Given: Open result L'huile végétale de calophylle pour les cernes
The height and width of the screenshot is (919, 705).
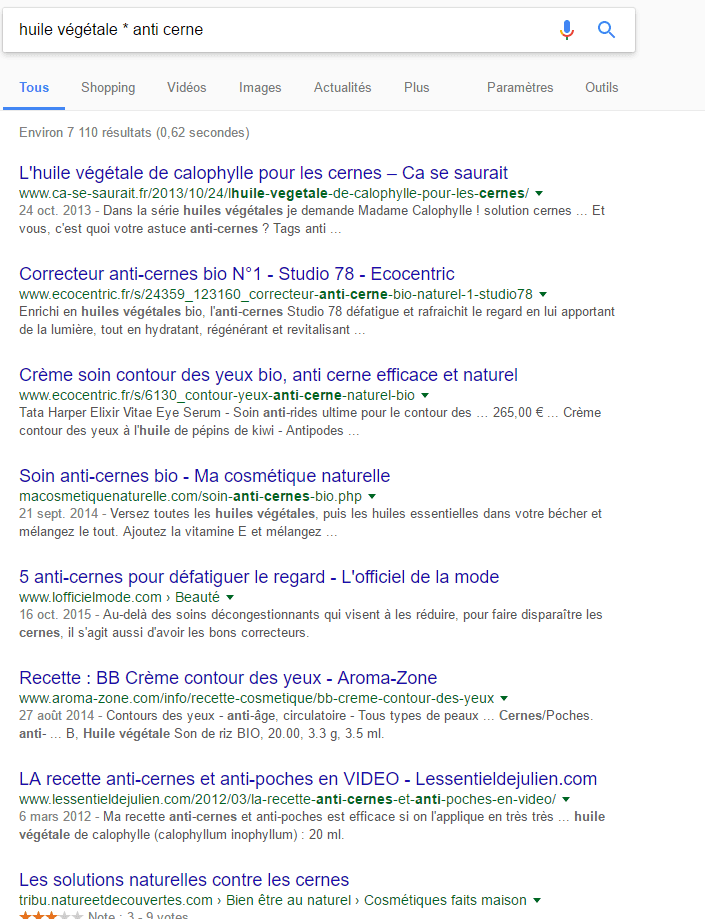Looking at the screenshot, I should [263, 173].
